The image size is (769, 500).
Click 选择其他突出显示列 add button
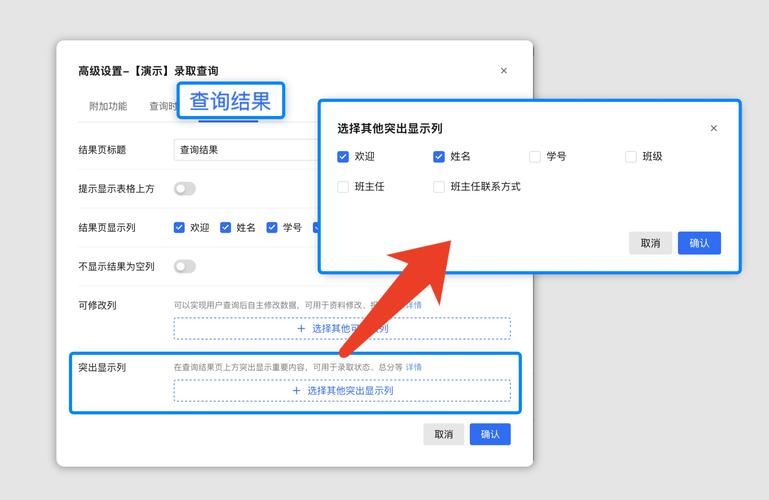342,391
